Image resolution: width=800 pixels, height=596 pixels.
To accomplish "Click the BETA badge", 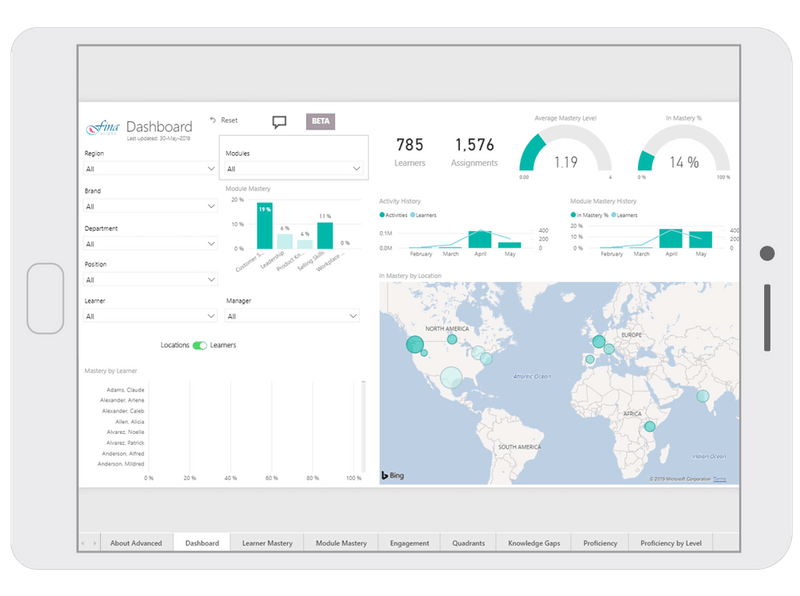I will (x=320, y=120).
